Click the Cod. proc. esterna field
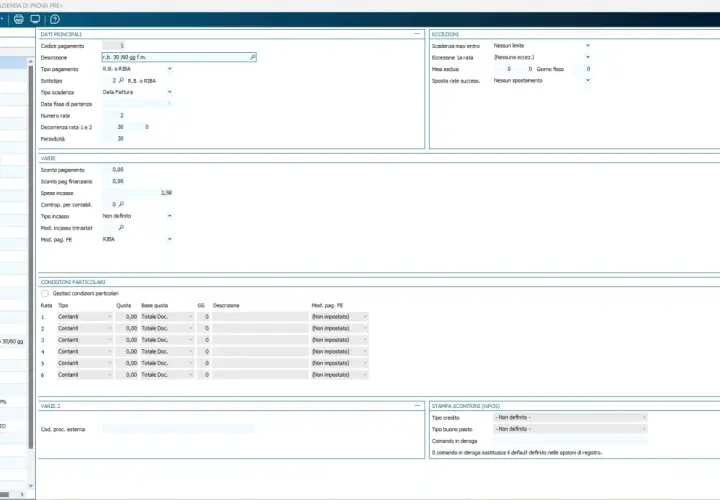The image size is (720, 500). tap(179, 429)
